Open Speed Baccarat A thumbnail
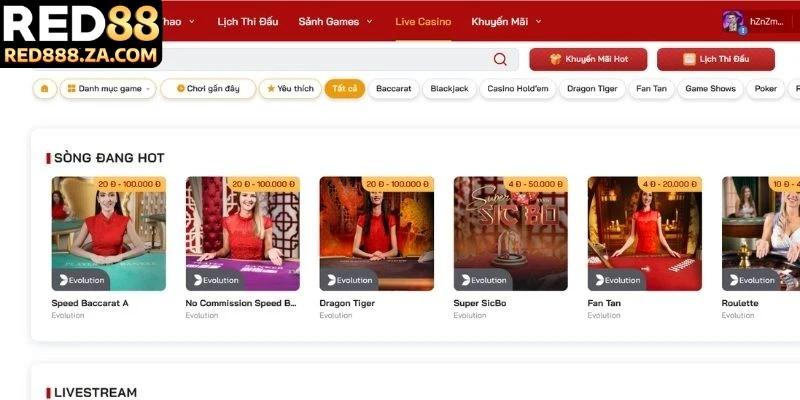The image size is (800, 400). tap(109, 234)
